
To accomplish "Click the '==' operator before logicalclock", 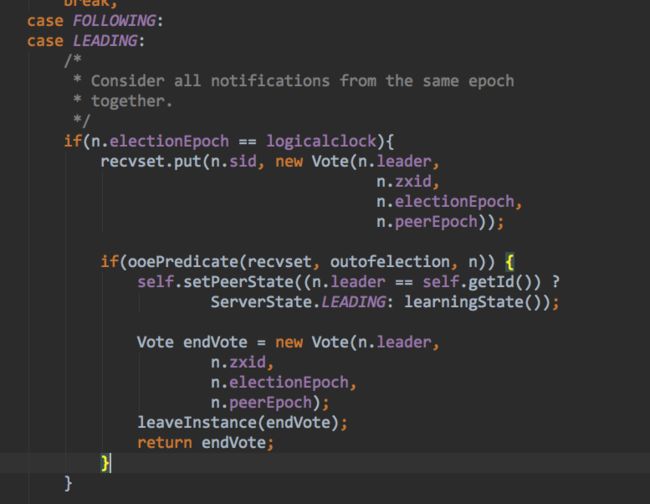I will coord(247,141).
